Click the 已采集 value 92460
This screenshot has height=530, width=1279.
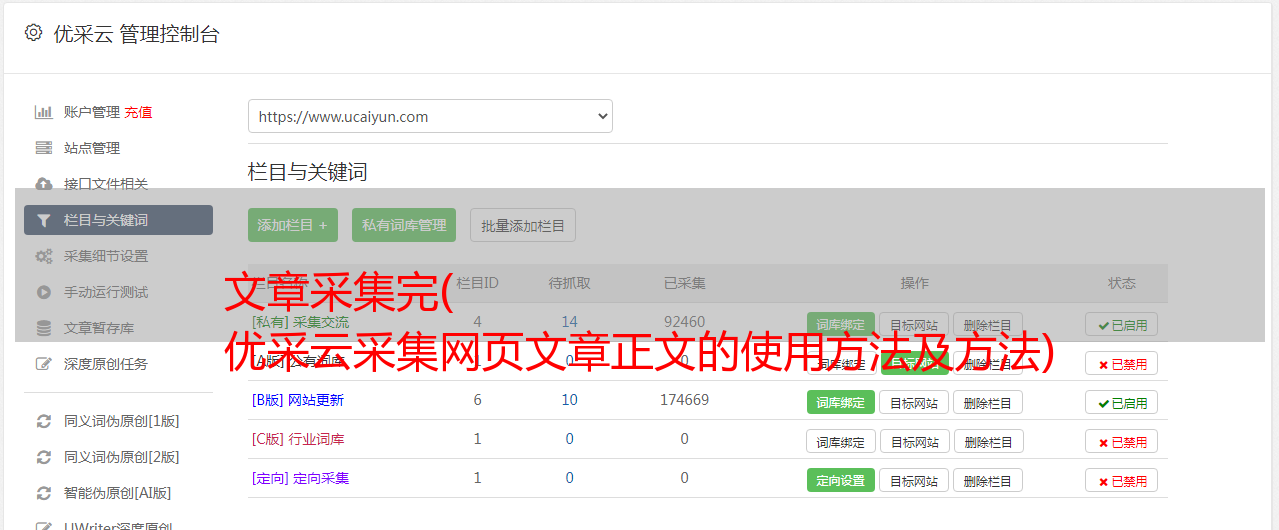684,322
